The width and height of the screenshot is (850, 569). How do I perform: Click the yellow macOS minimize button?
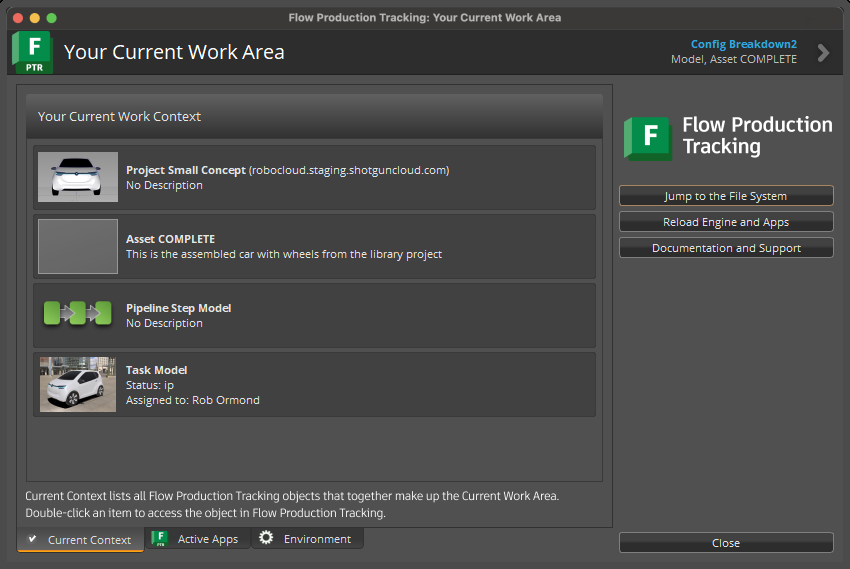tap(35, 18)
